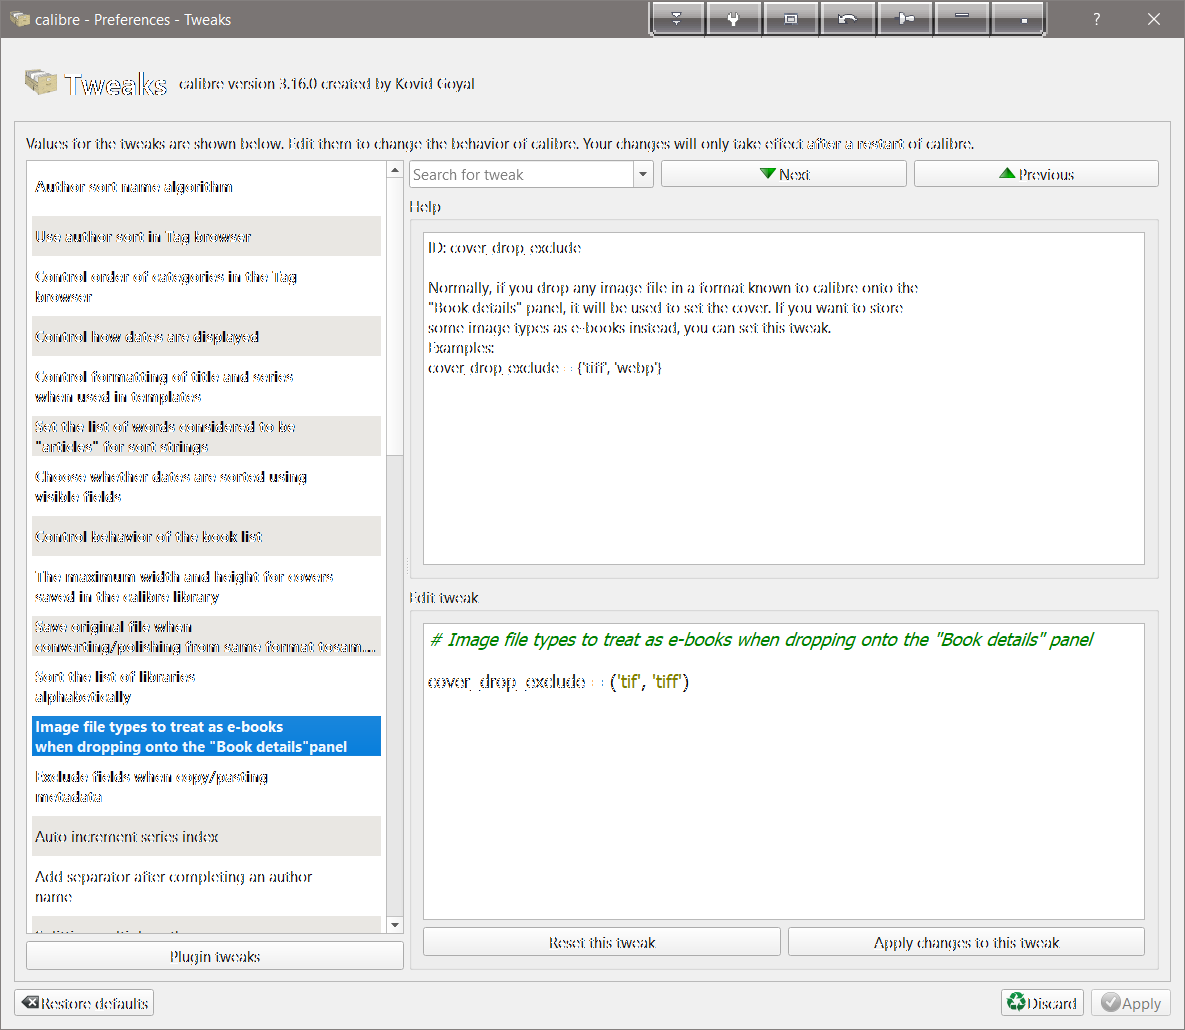The image size is (1185, 1030).
Task: Click Reset this tweak
Action: click(x=602, y=942)
